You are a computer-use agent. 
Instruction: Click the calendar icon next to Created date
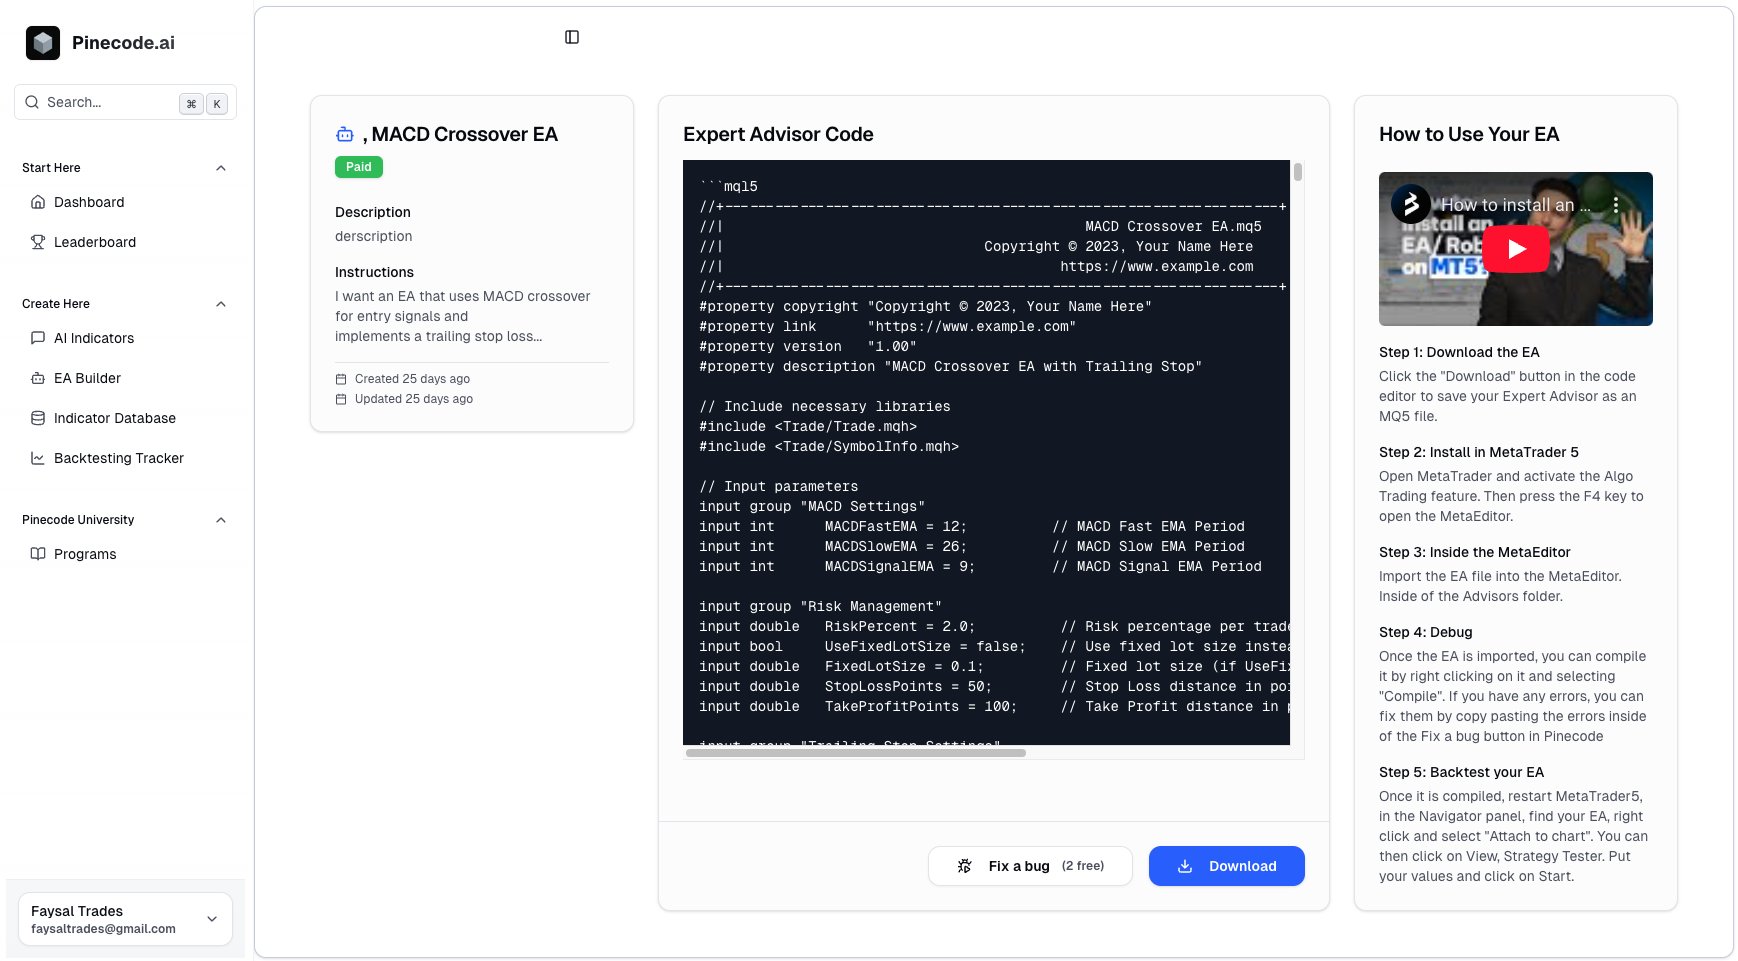point(341,379)
